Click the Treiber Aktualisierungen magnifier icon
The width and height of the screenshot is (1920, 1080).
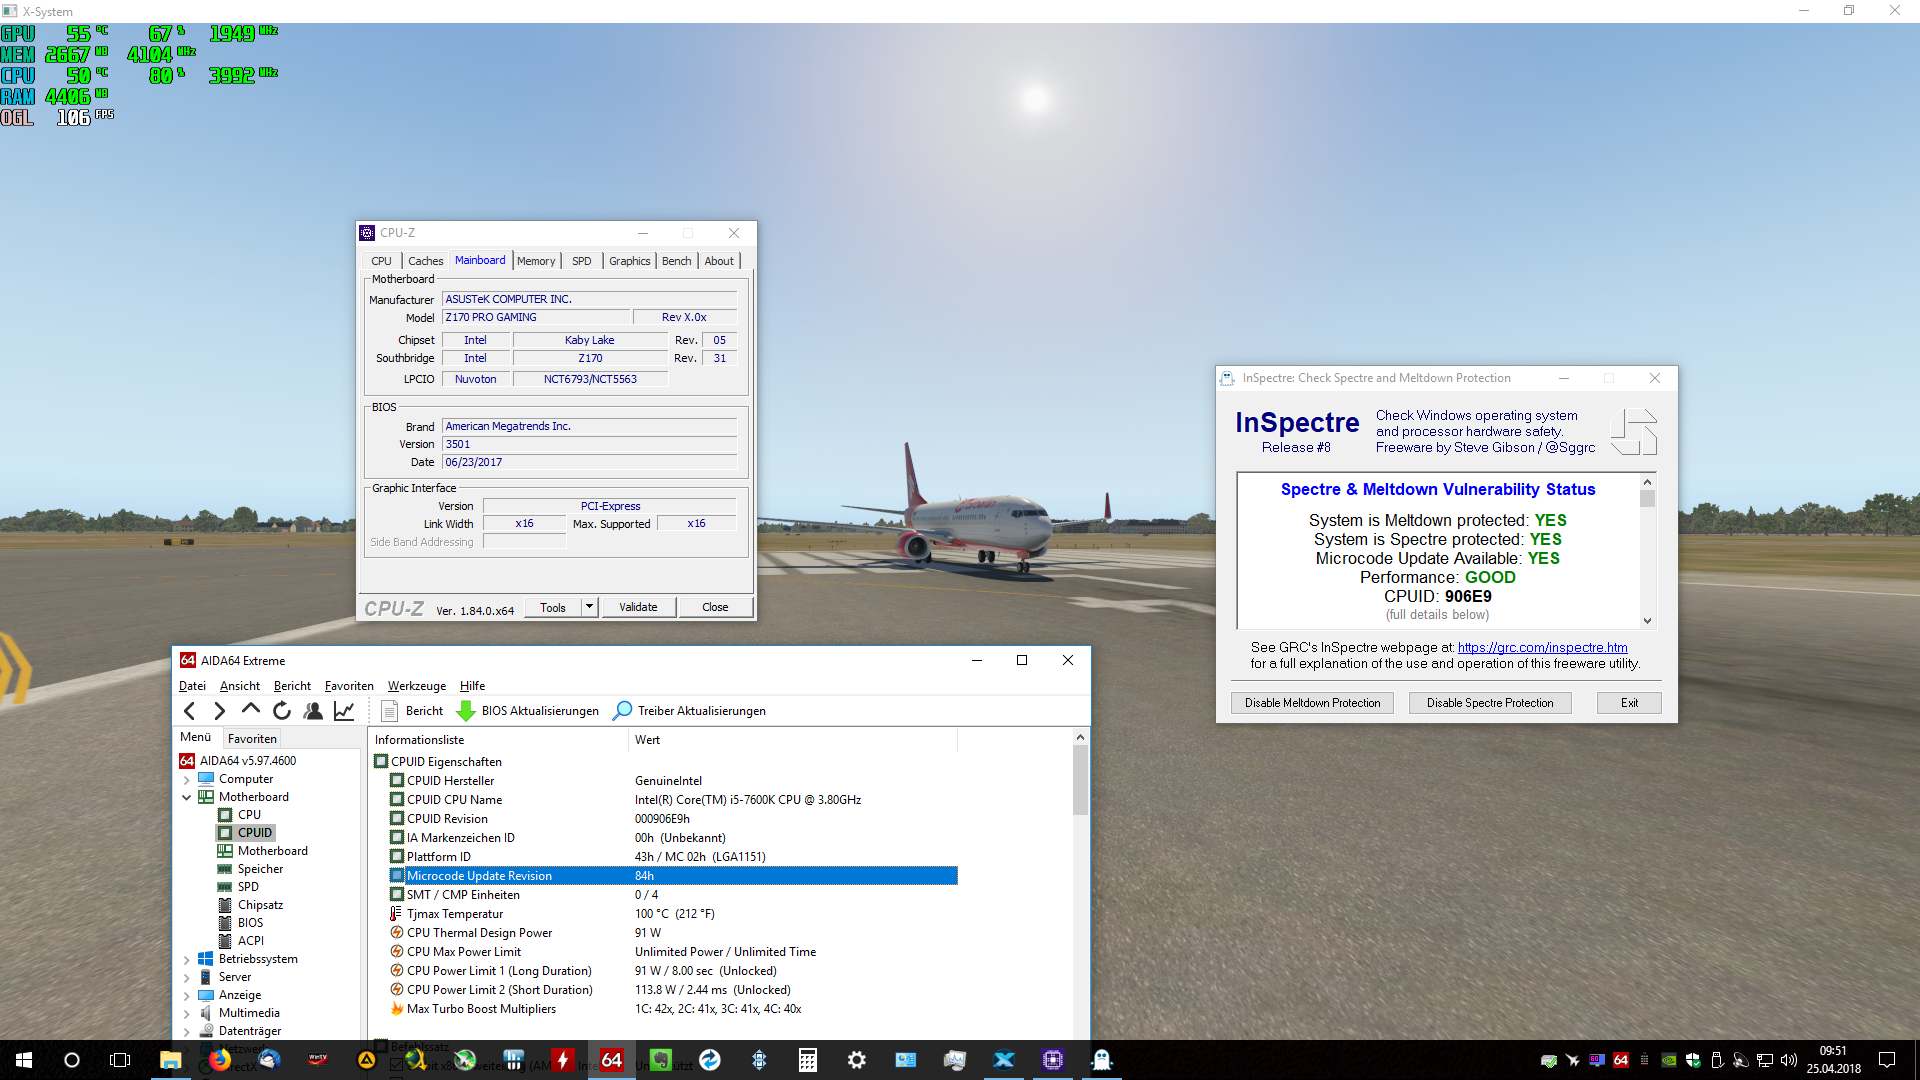point(622,711)
